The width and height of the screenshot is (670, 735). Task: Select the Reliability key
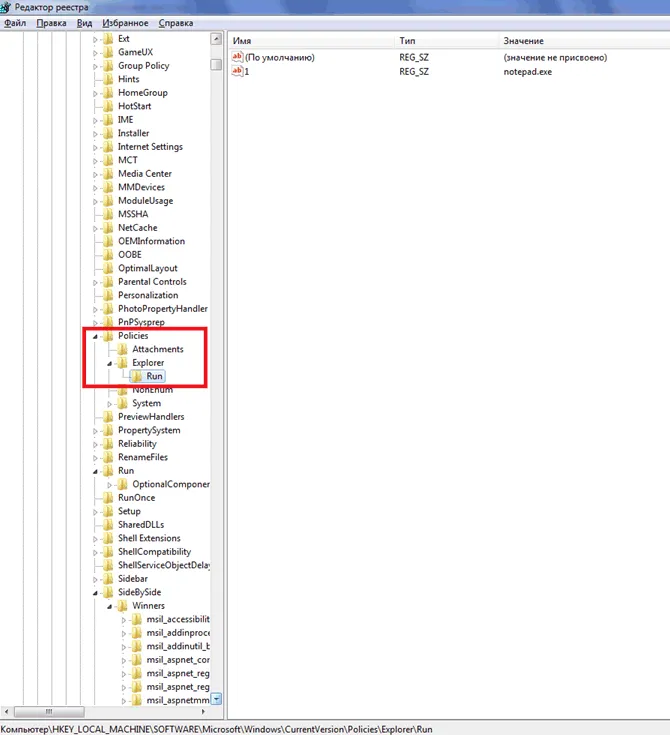pos(137,444)
